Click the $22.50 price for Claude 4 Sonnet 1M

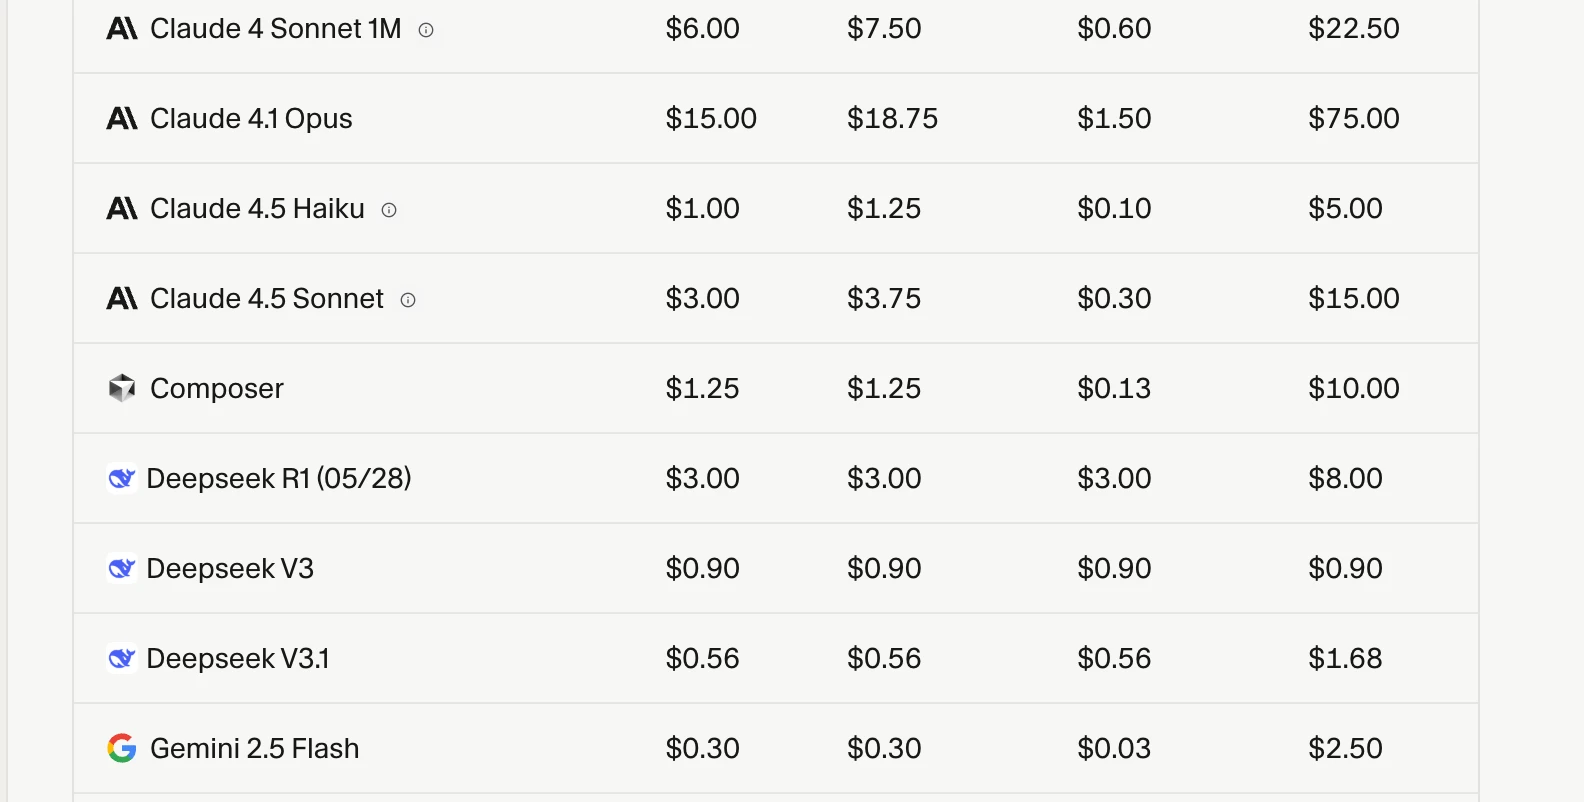tap(1353, 29)
